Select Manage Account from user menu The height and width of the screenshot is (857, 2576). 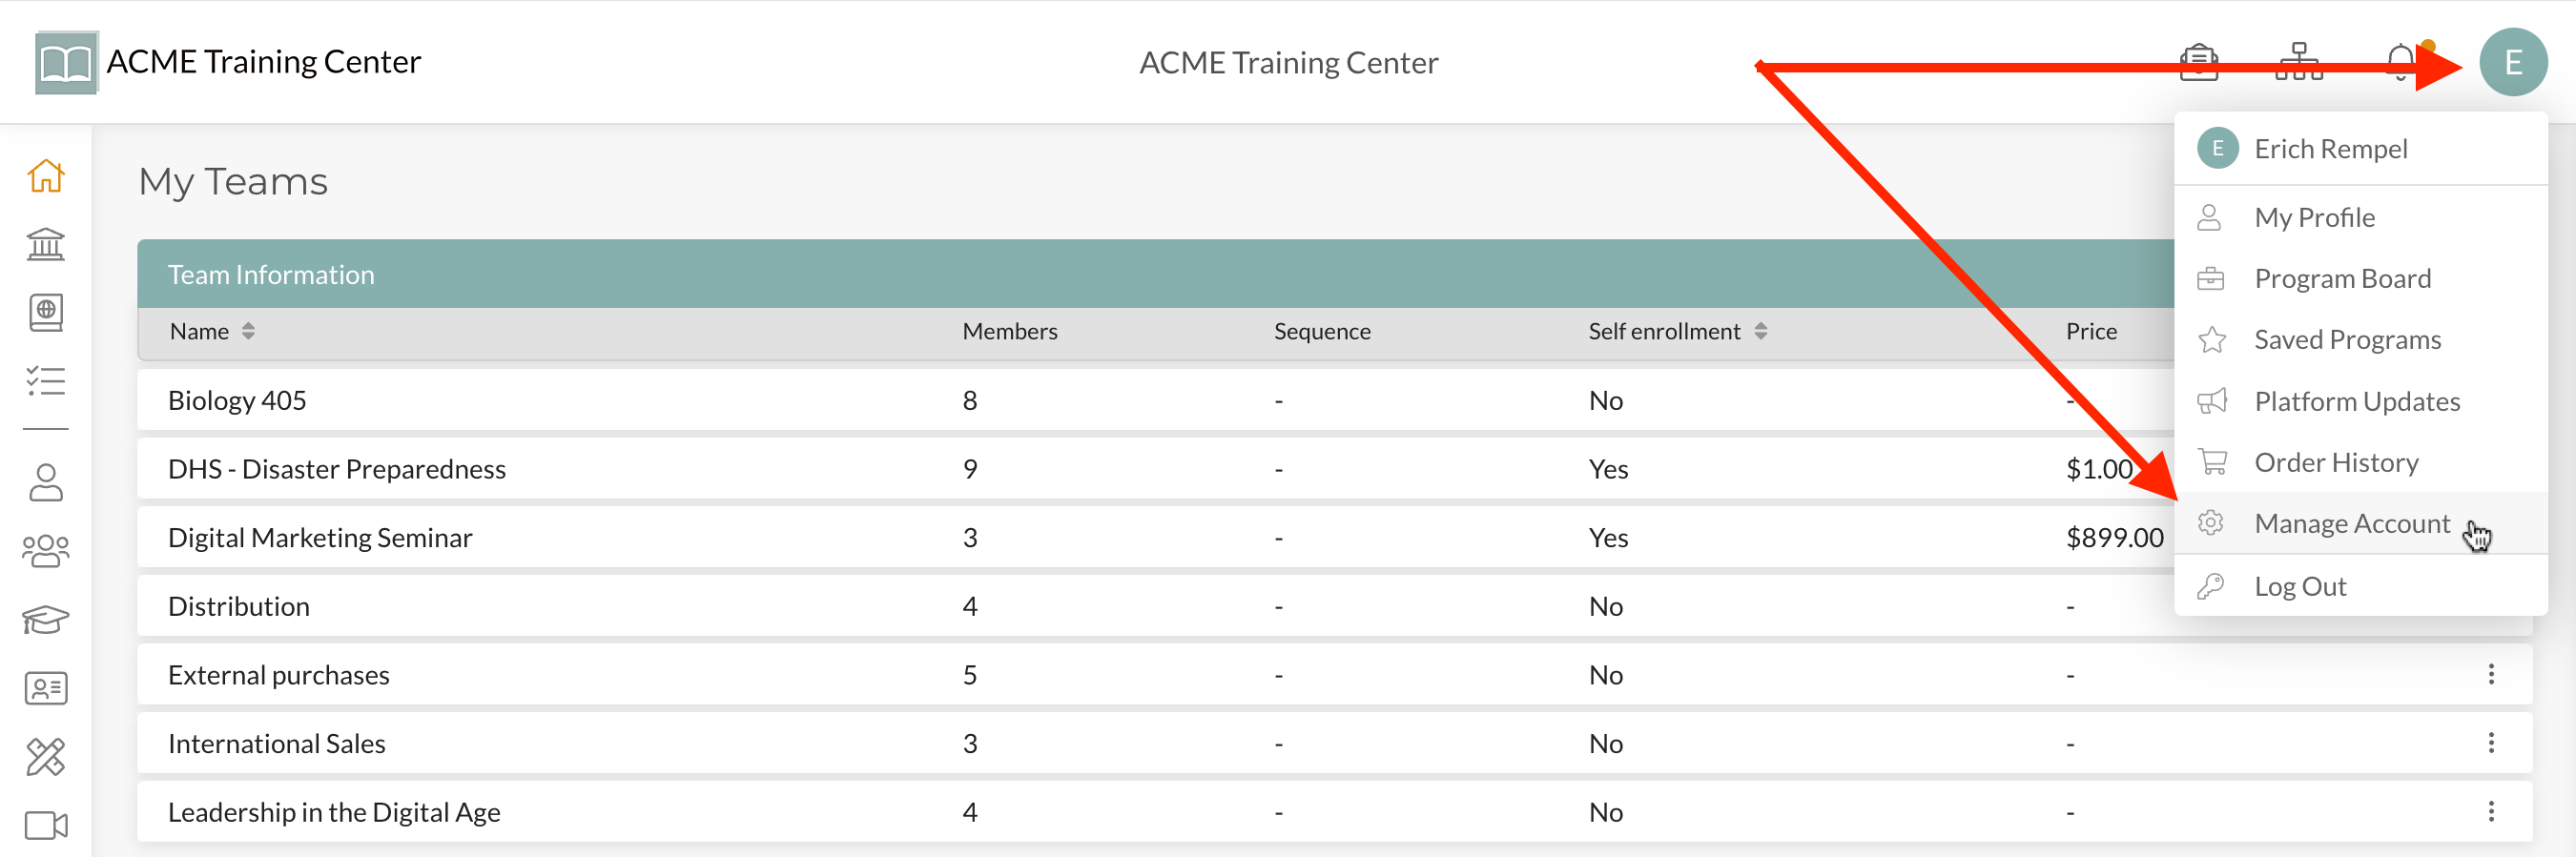point(2351,524)
